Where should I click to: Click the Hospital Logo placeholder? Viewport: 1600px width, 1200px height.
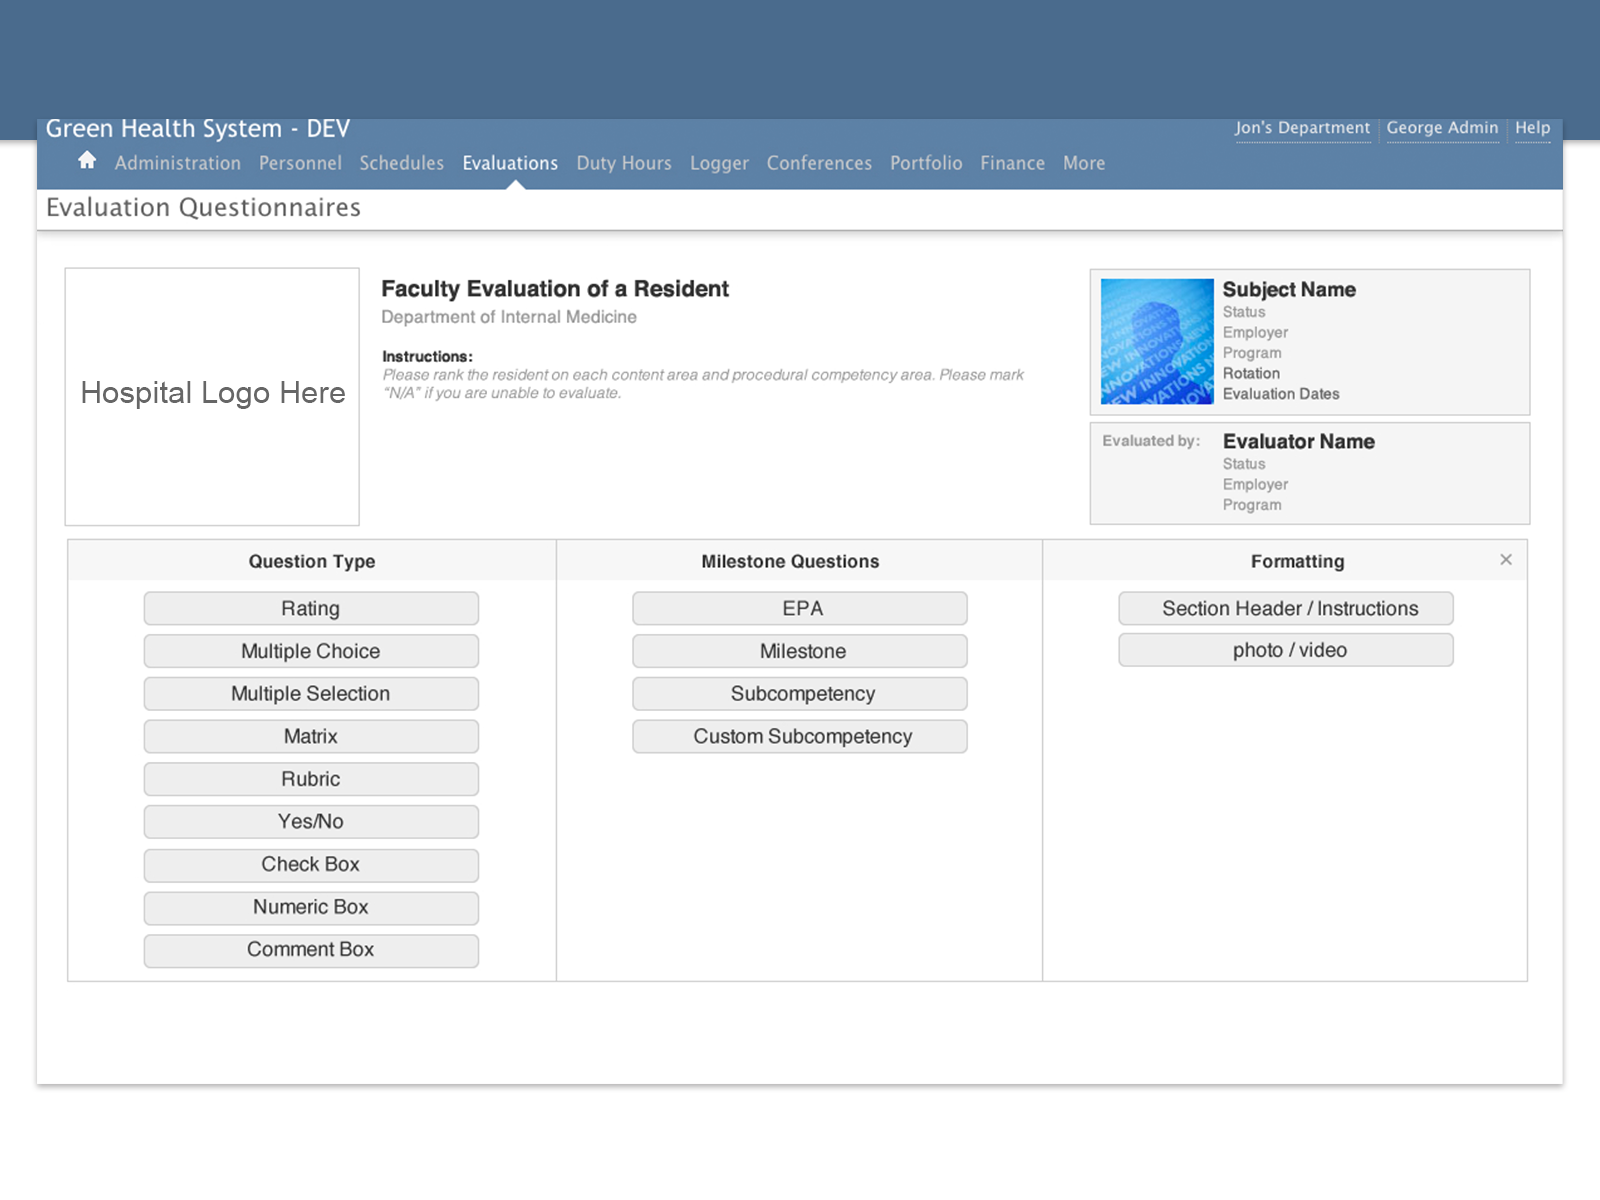coord(211,393)
